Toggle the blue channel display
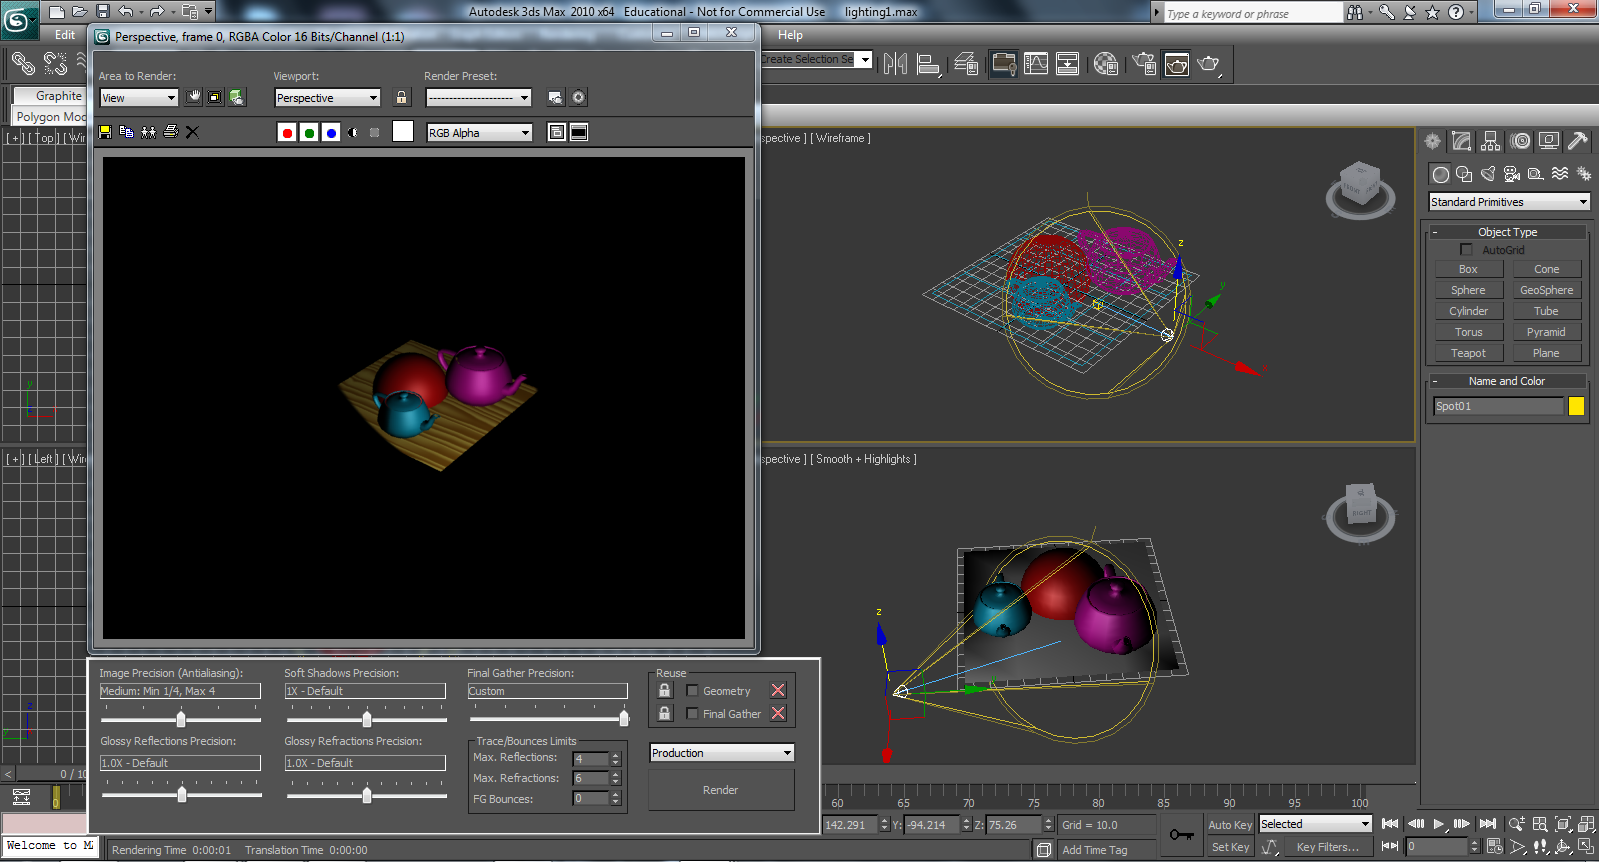Image resolution: width=1599 pixels, height=862 pixels. 331,132
